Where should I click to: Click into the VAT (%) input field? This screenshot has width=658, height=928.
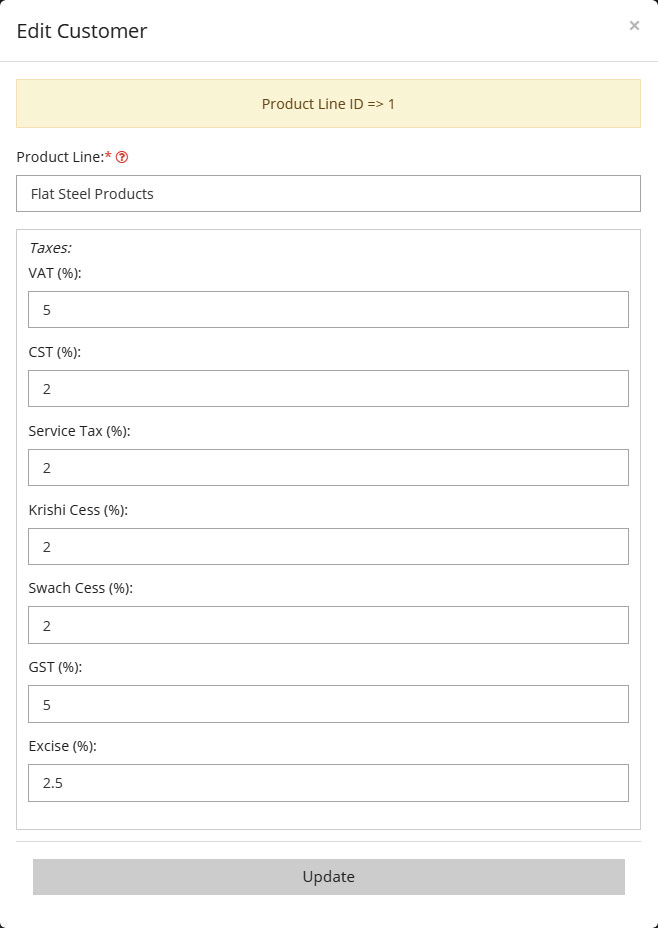(x=328, y=310)
